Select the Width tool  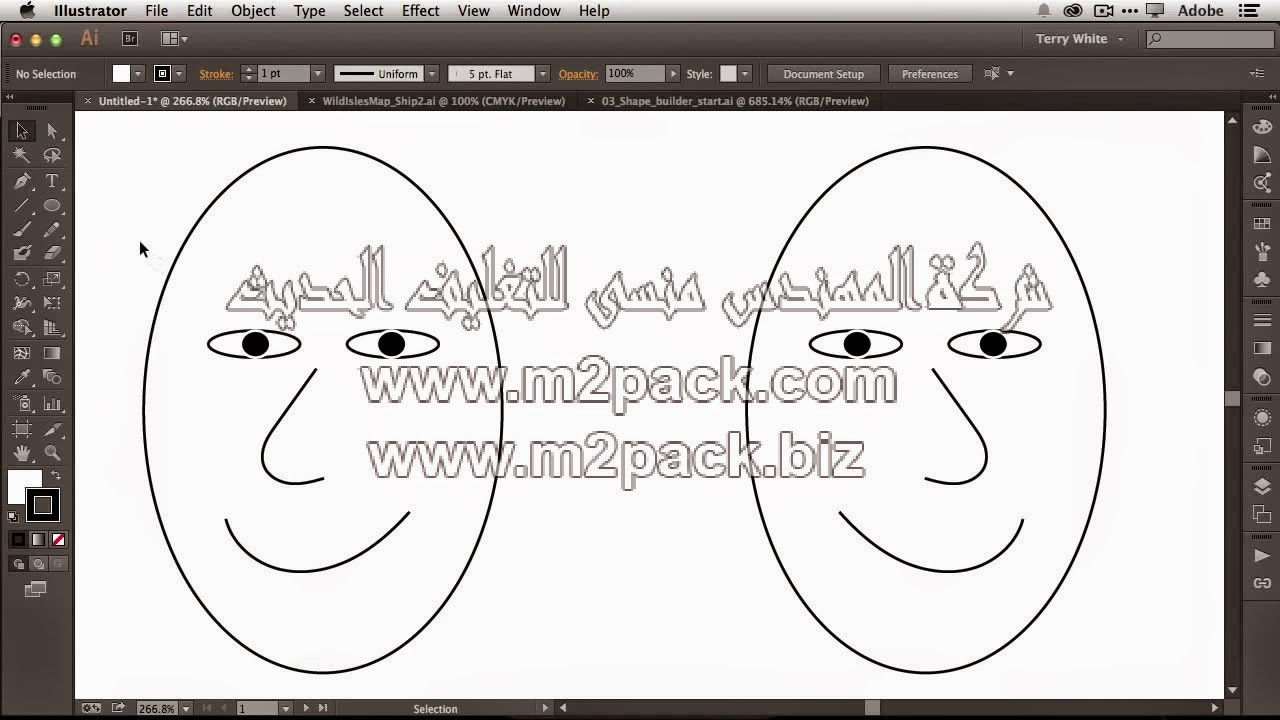[21, 303]
